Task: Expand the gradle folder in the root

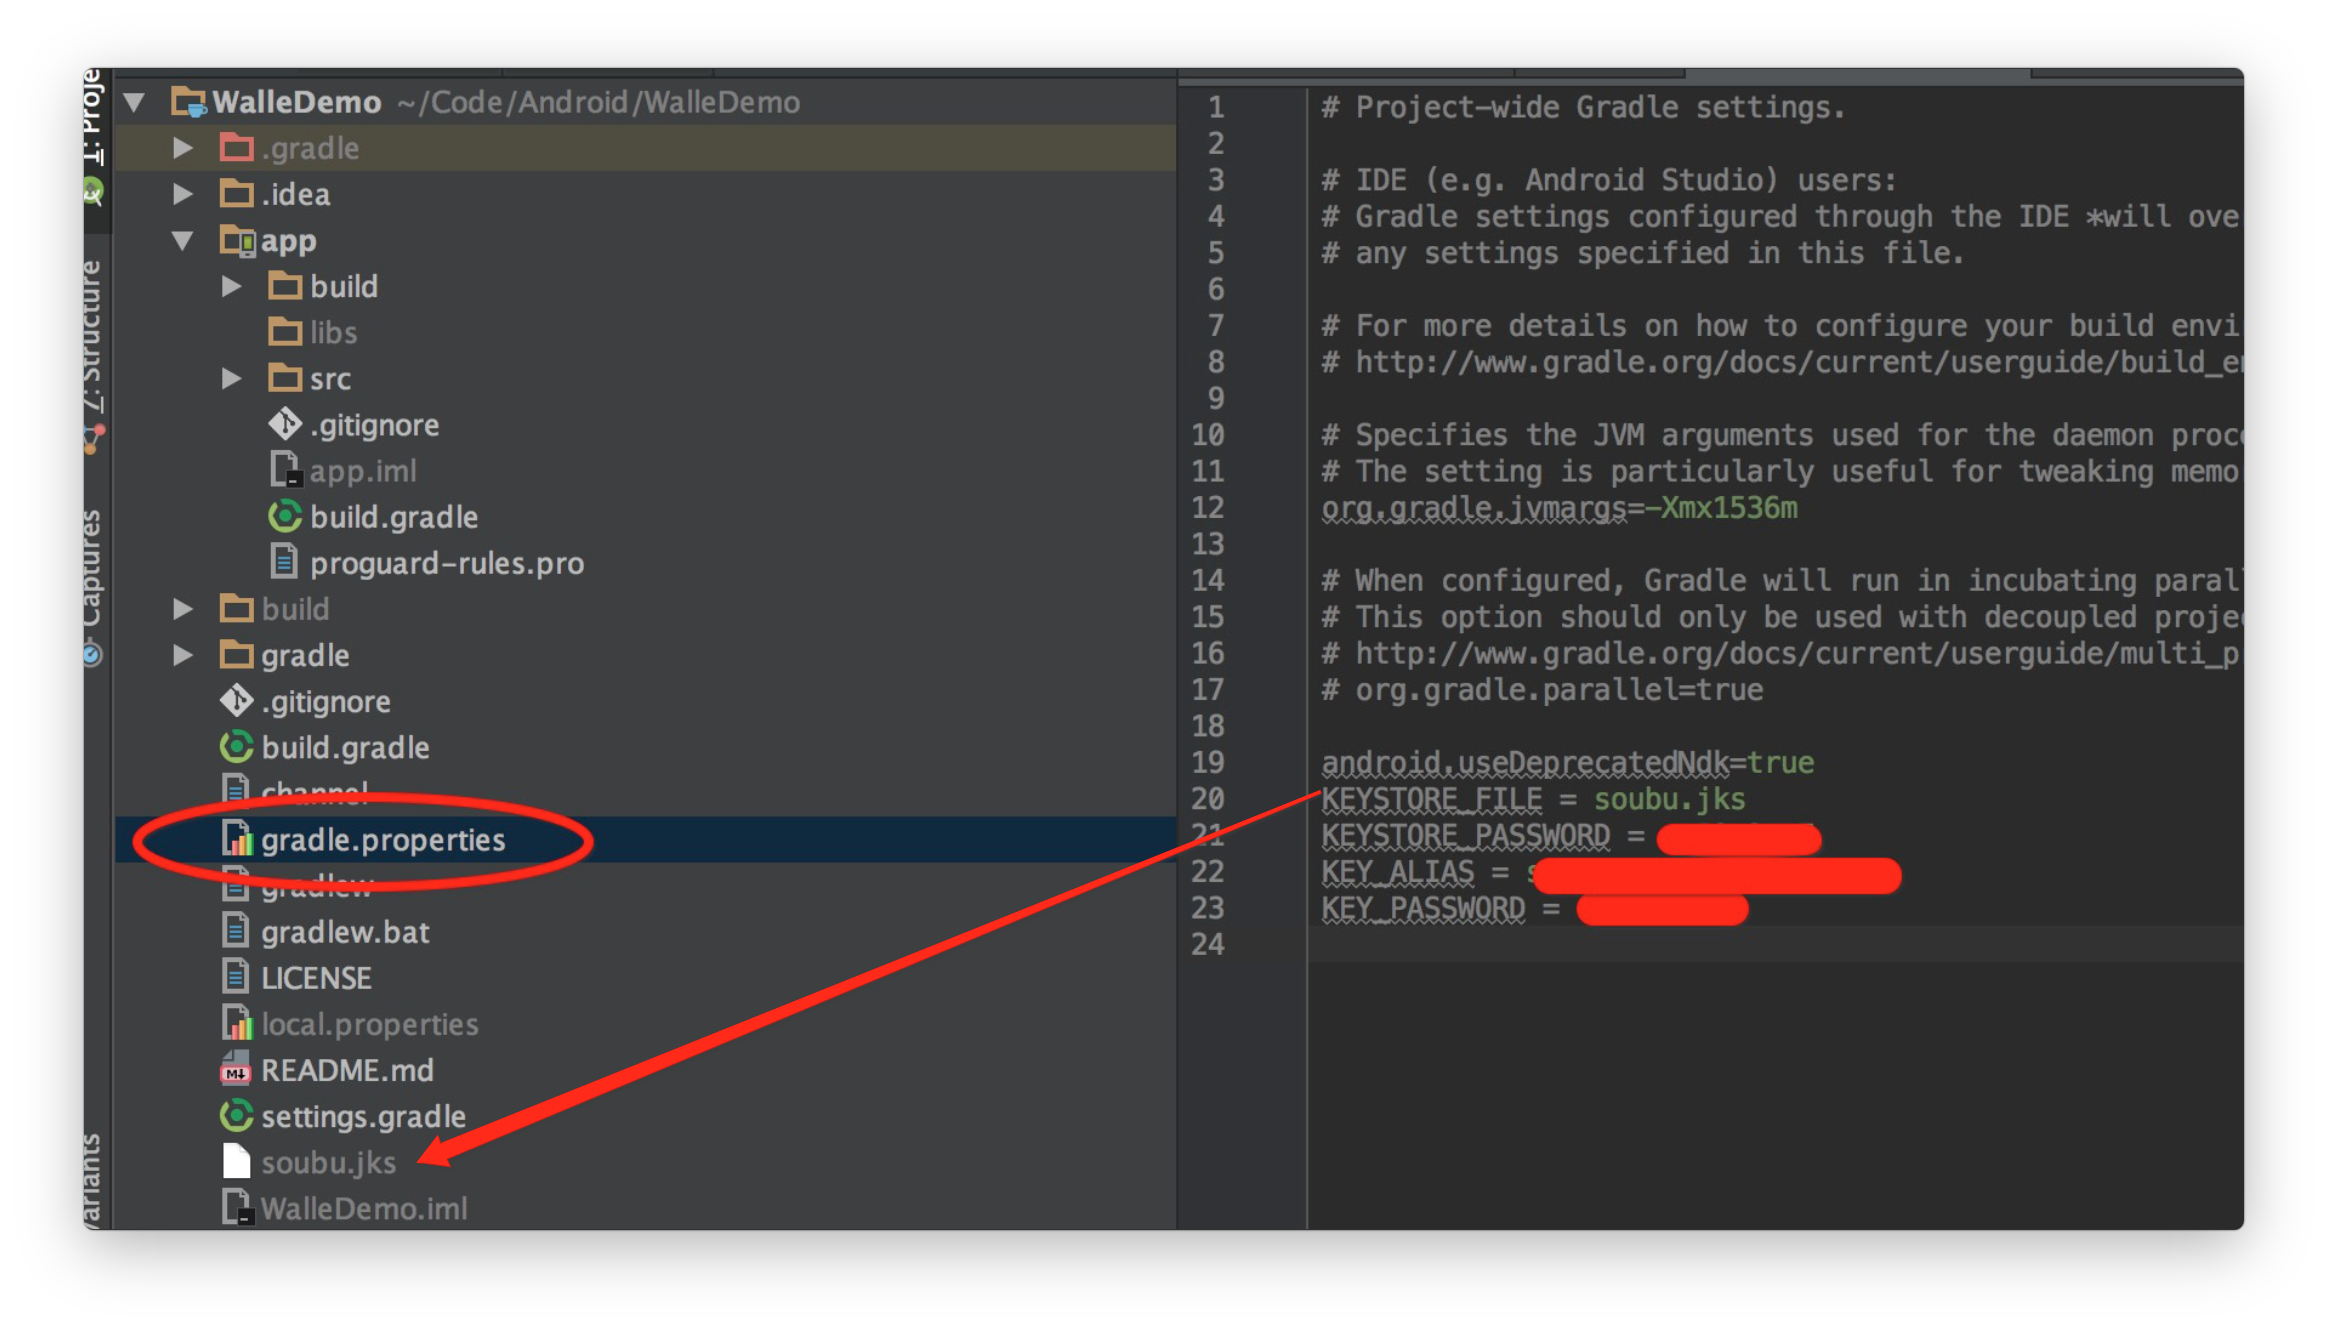Action: [x=183, y=655]
